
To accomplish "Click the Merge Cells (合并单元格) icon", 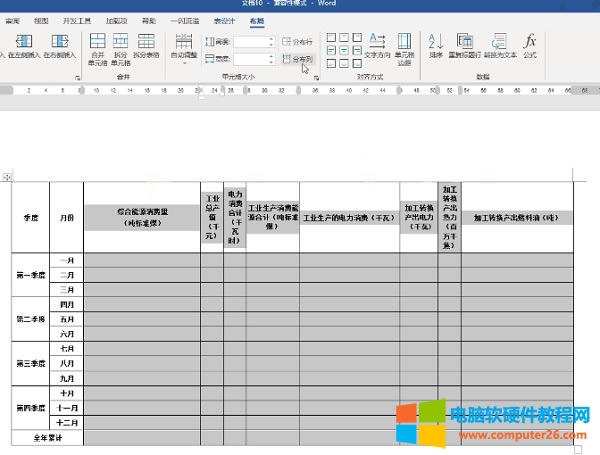I will click(97, 46).
